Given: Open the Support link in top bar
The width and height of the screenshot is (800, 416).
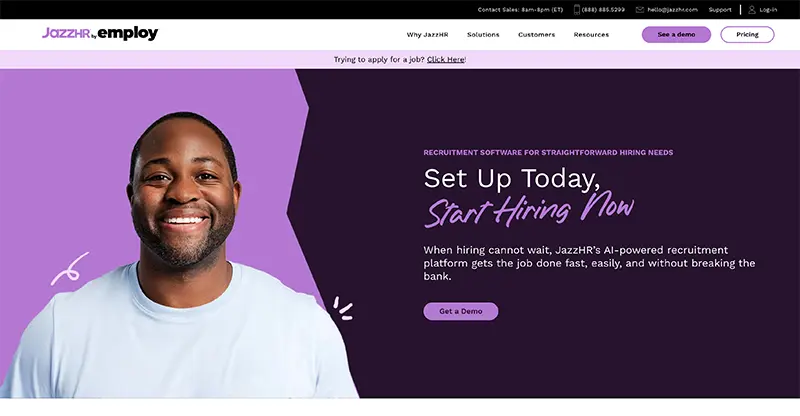Looking at the screenshot, I should click(x=720, y=10).
